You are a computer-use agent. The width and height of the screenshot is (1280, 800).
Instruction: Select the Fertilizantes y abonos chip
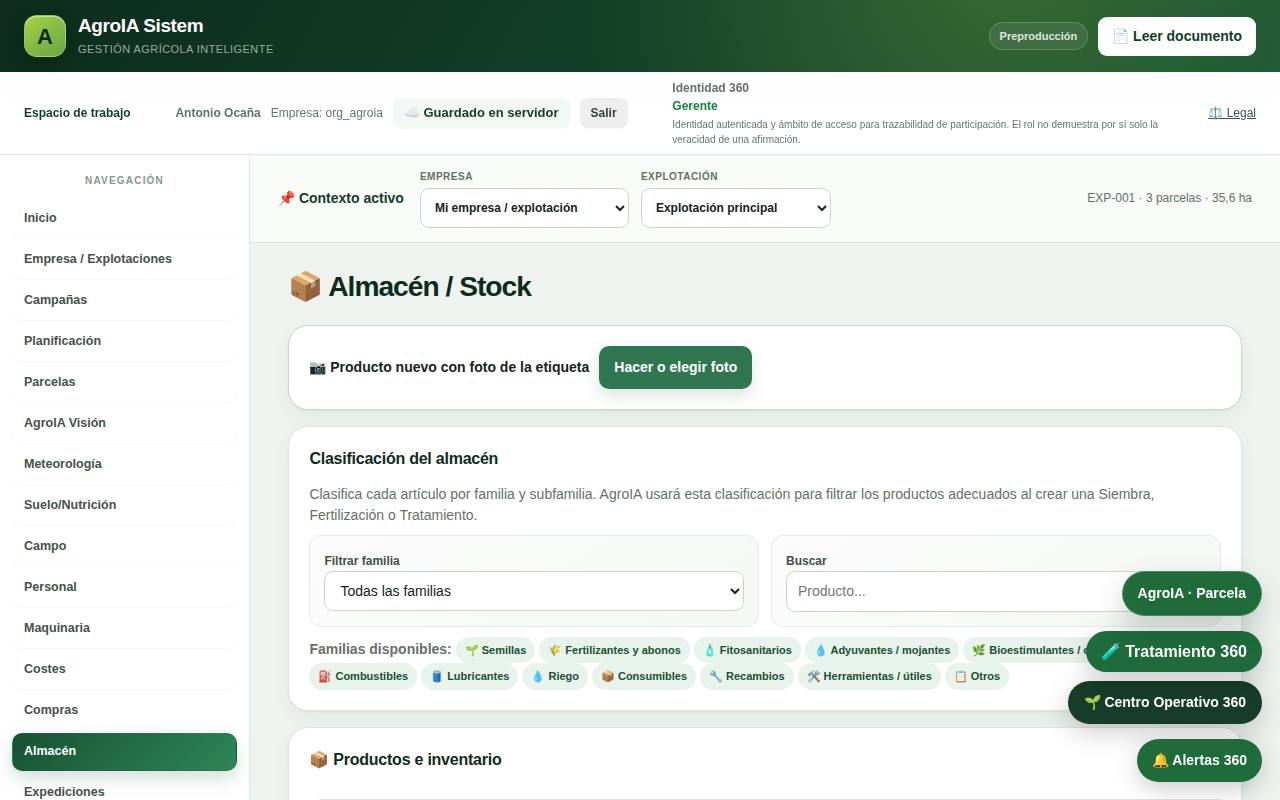614,650
